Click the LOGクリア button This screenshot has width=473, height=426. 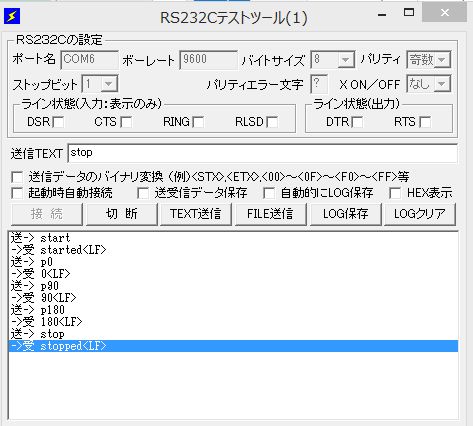tap(420, 214)
